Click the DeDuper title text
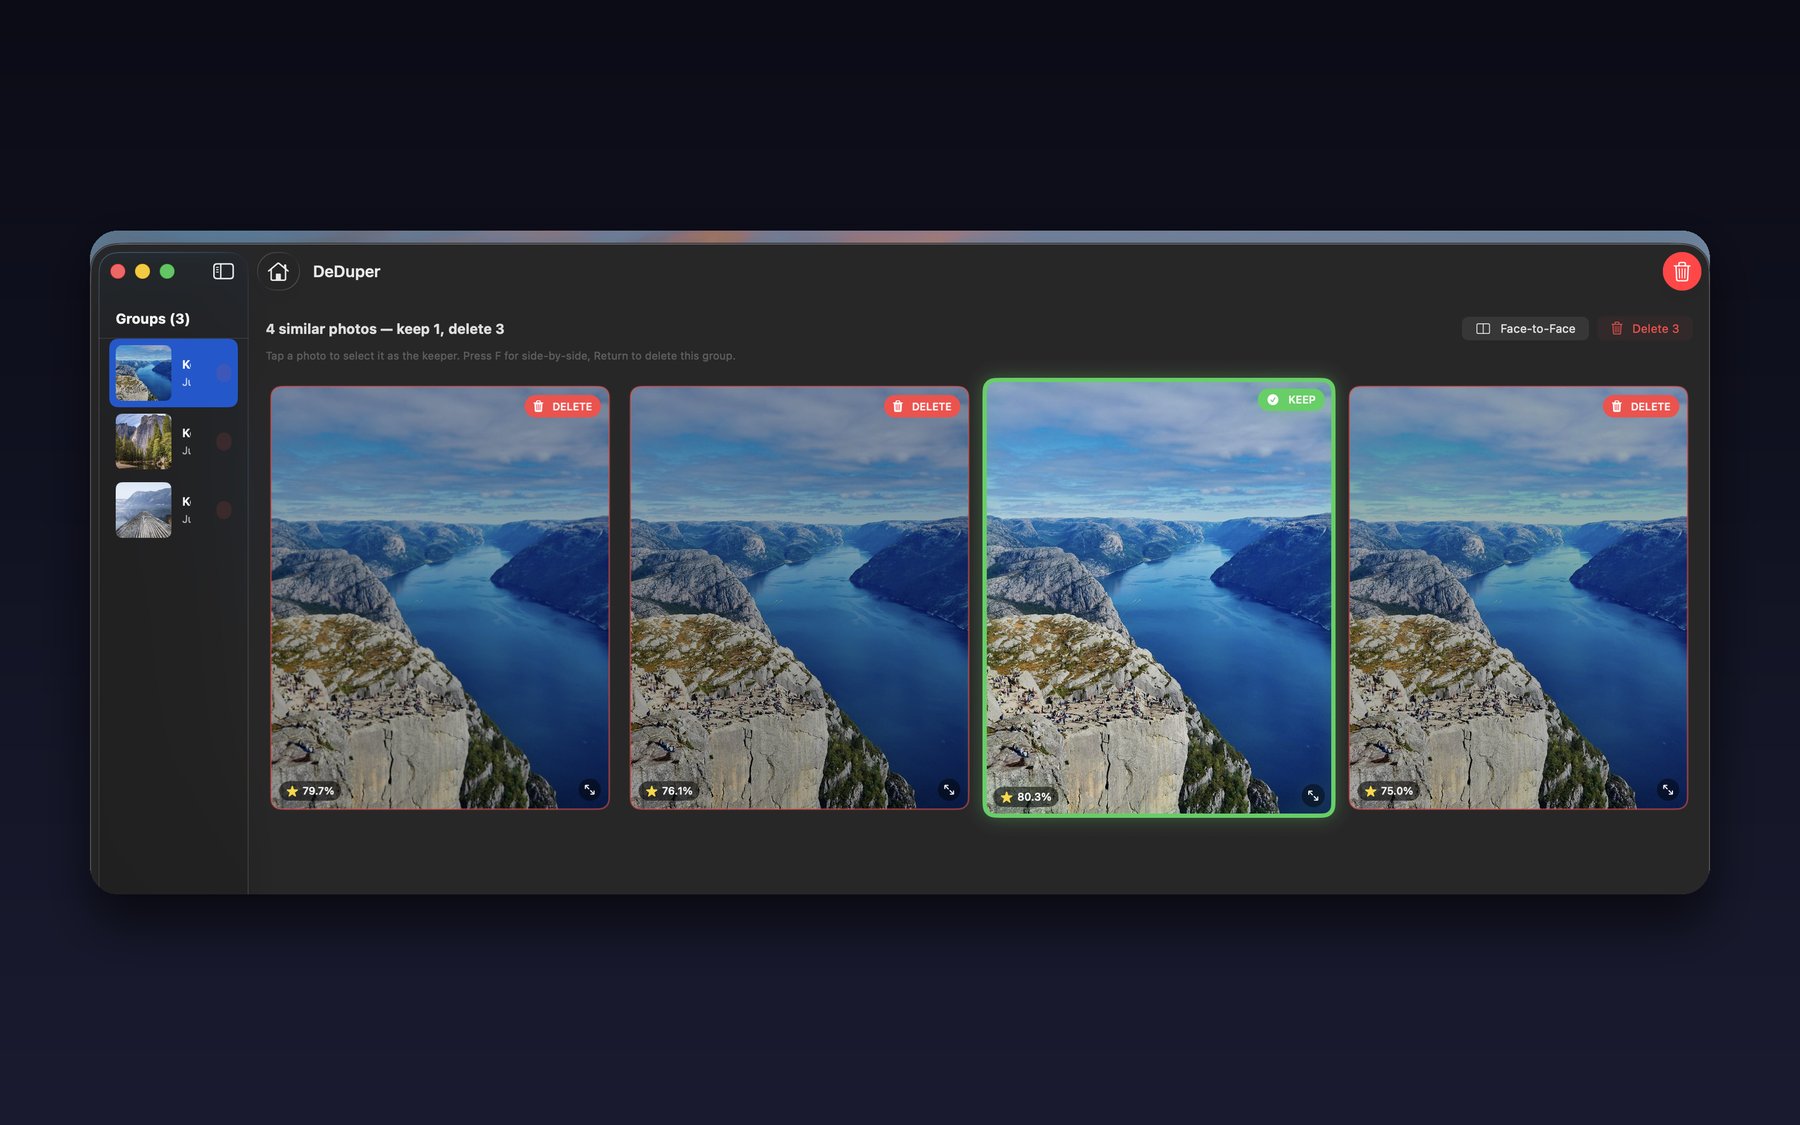This screenshot has height=1125, width=1800. coord(346,271)
